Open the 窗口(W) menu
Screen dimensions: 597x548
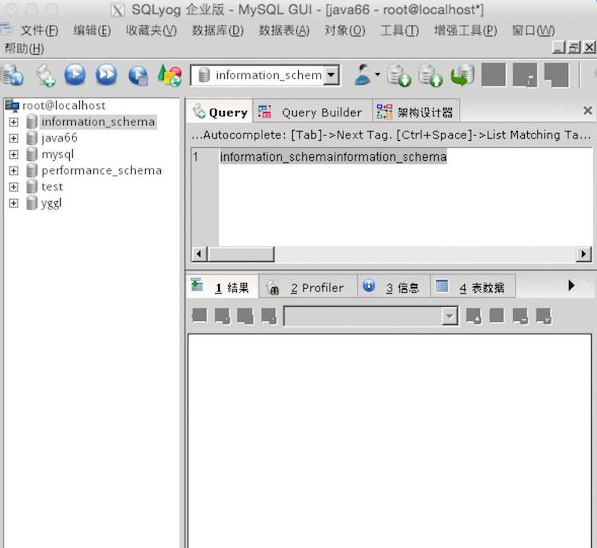point(533,30)
